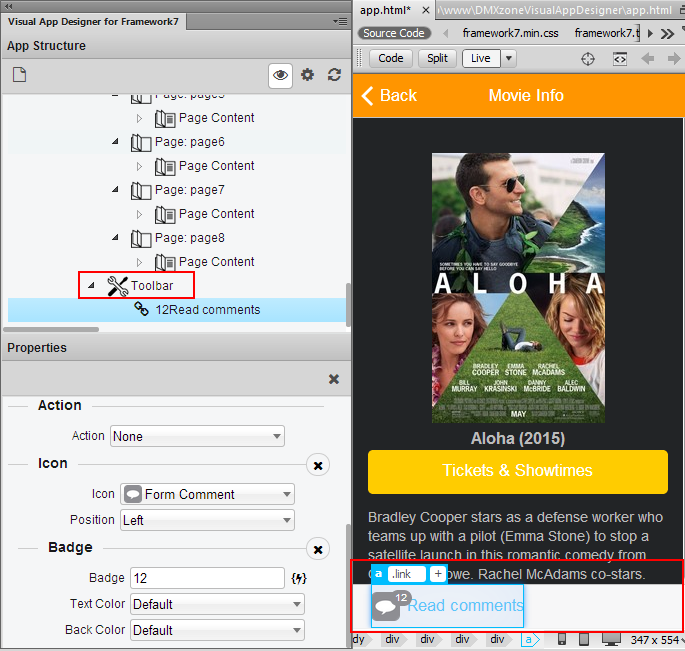685x651 pixels.
Task: Show more related files with double chevron
Action: [667, 34]
